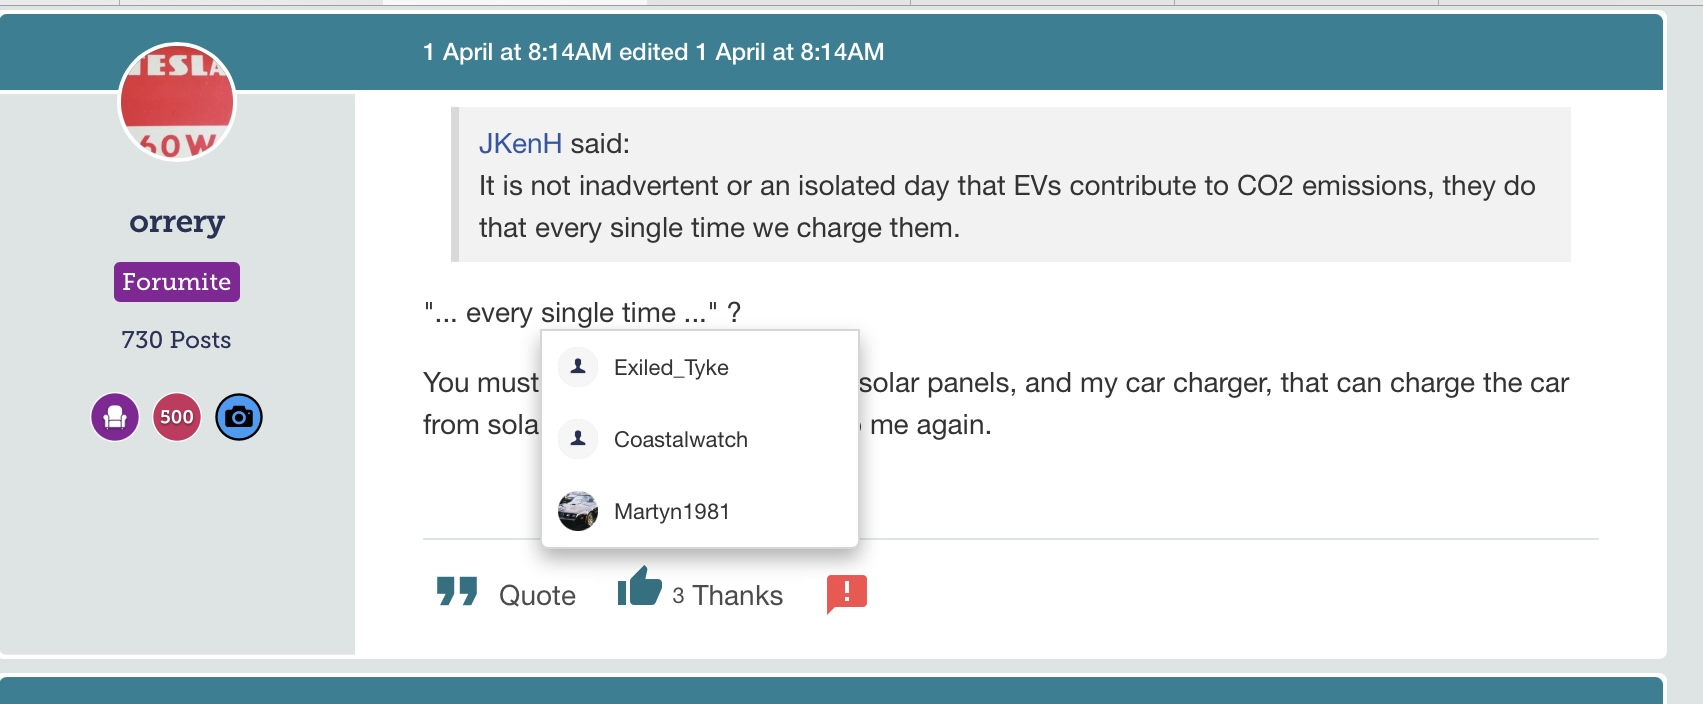Click the blue camera badge icon

[x=239, y=417]
